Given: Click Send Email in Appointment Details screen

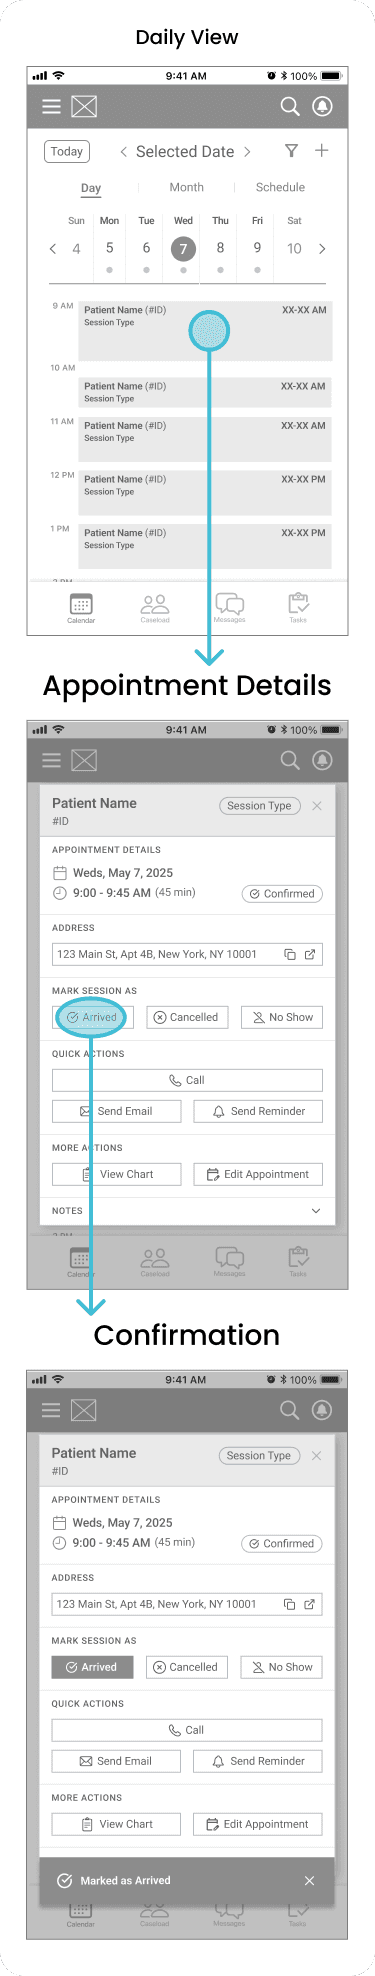Looking at the screenshot, I should pos(116,1111).
